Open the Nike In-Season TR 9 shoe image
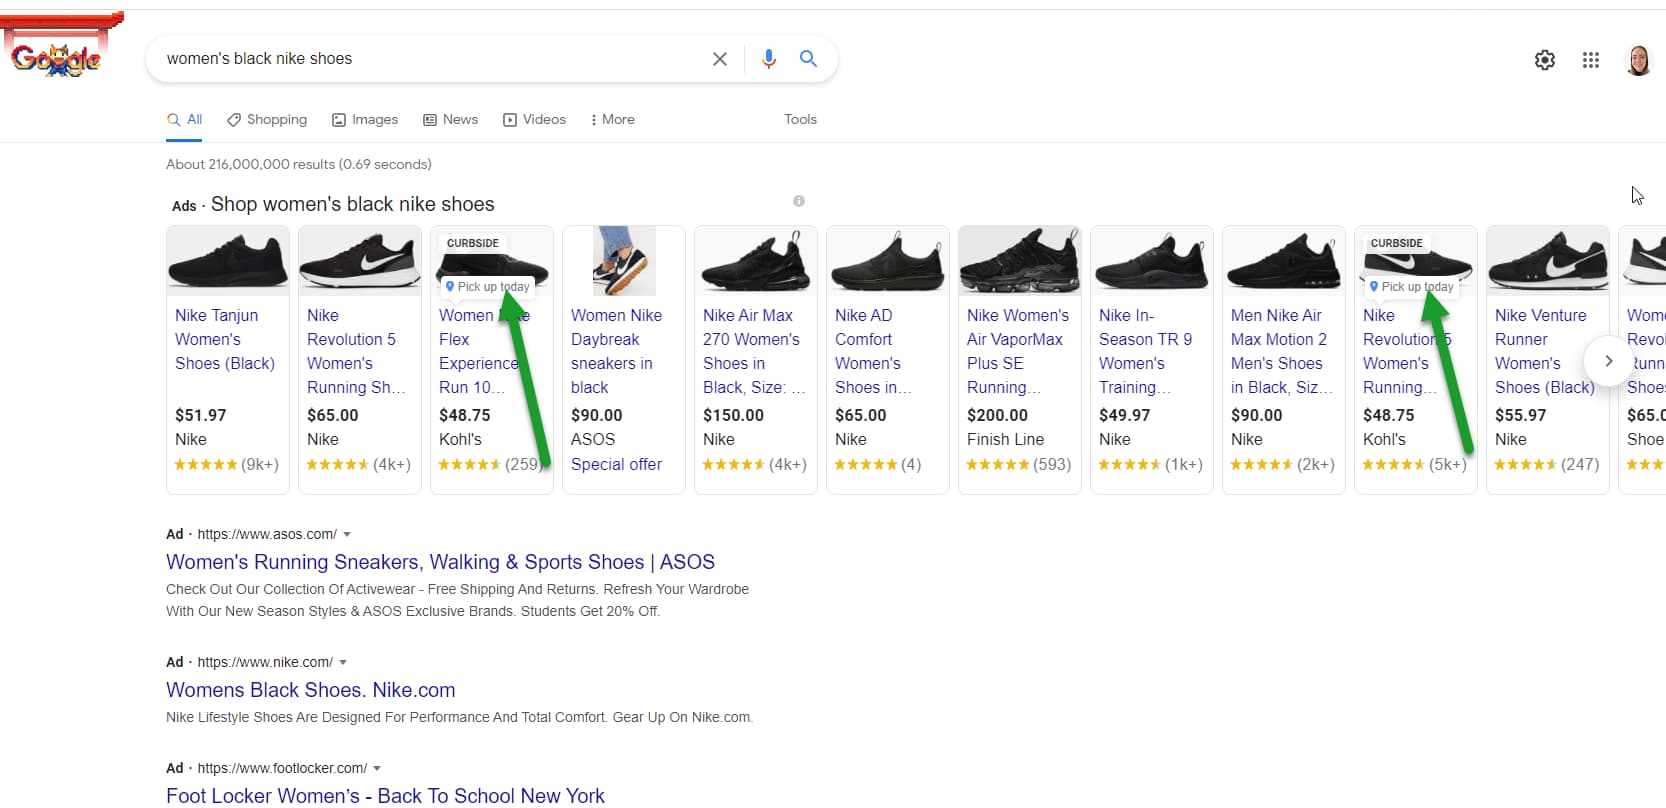This screenshot has height=808, width=1666. pyautogui.click(x=1152, y=261)
